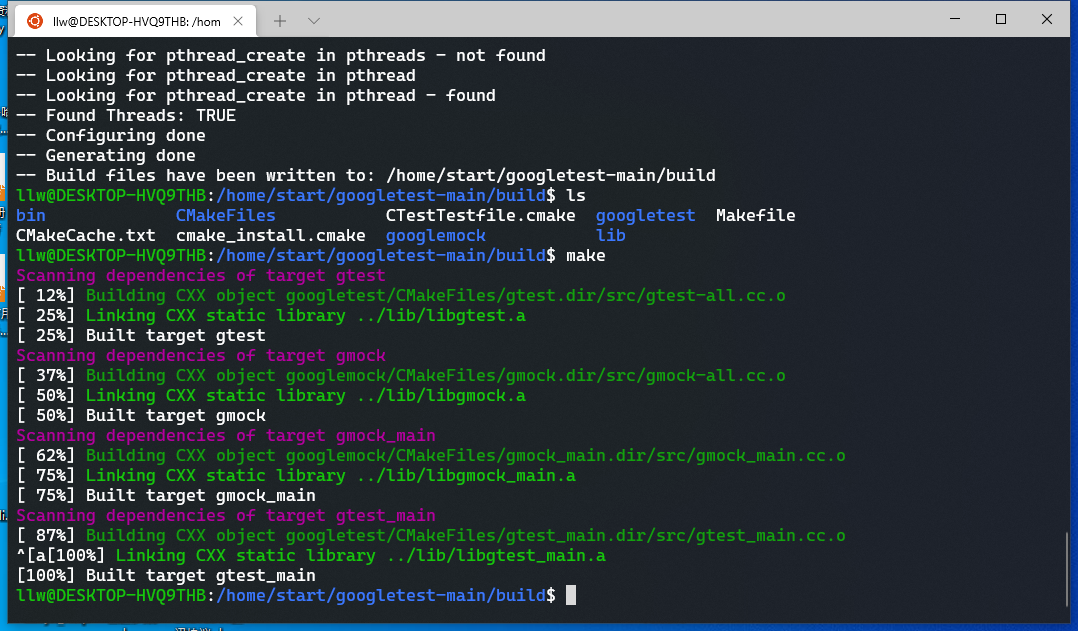Click the 'CMakeFiles' directory name
The image size is (1078, 631).
pyautogui.click(x=226, y=215)
